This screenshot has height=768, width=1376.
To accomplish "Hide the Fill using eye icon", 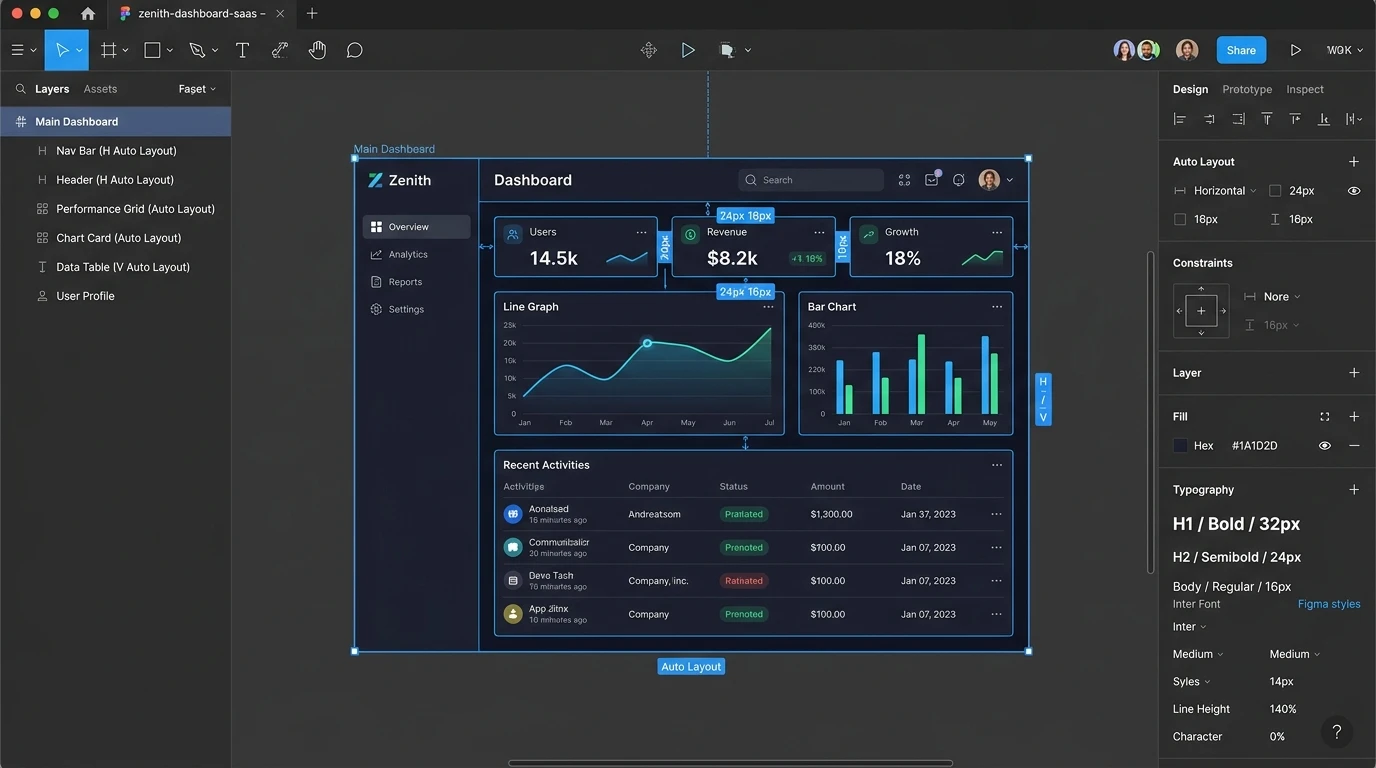I will pyautogui.click(x=1325, y=446).
